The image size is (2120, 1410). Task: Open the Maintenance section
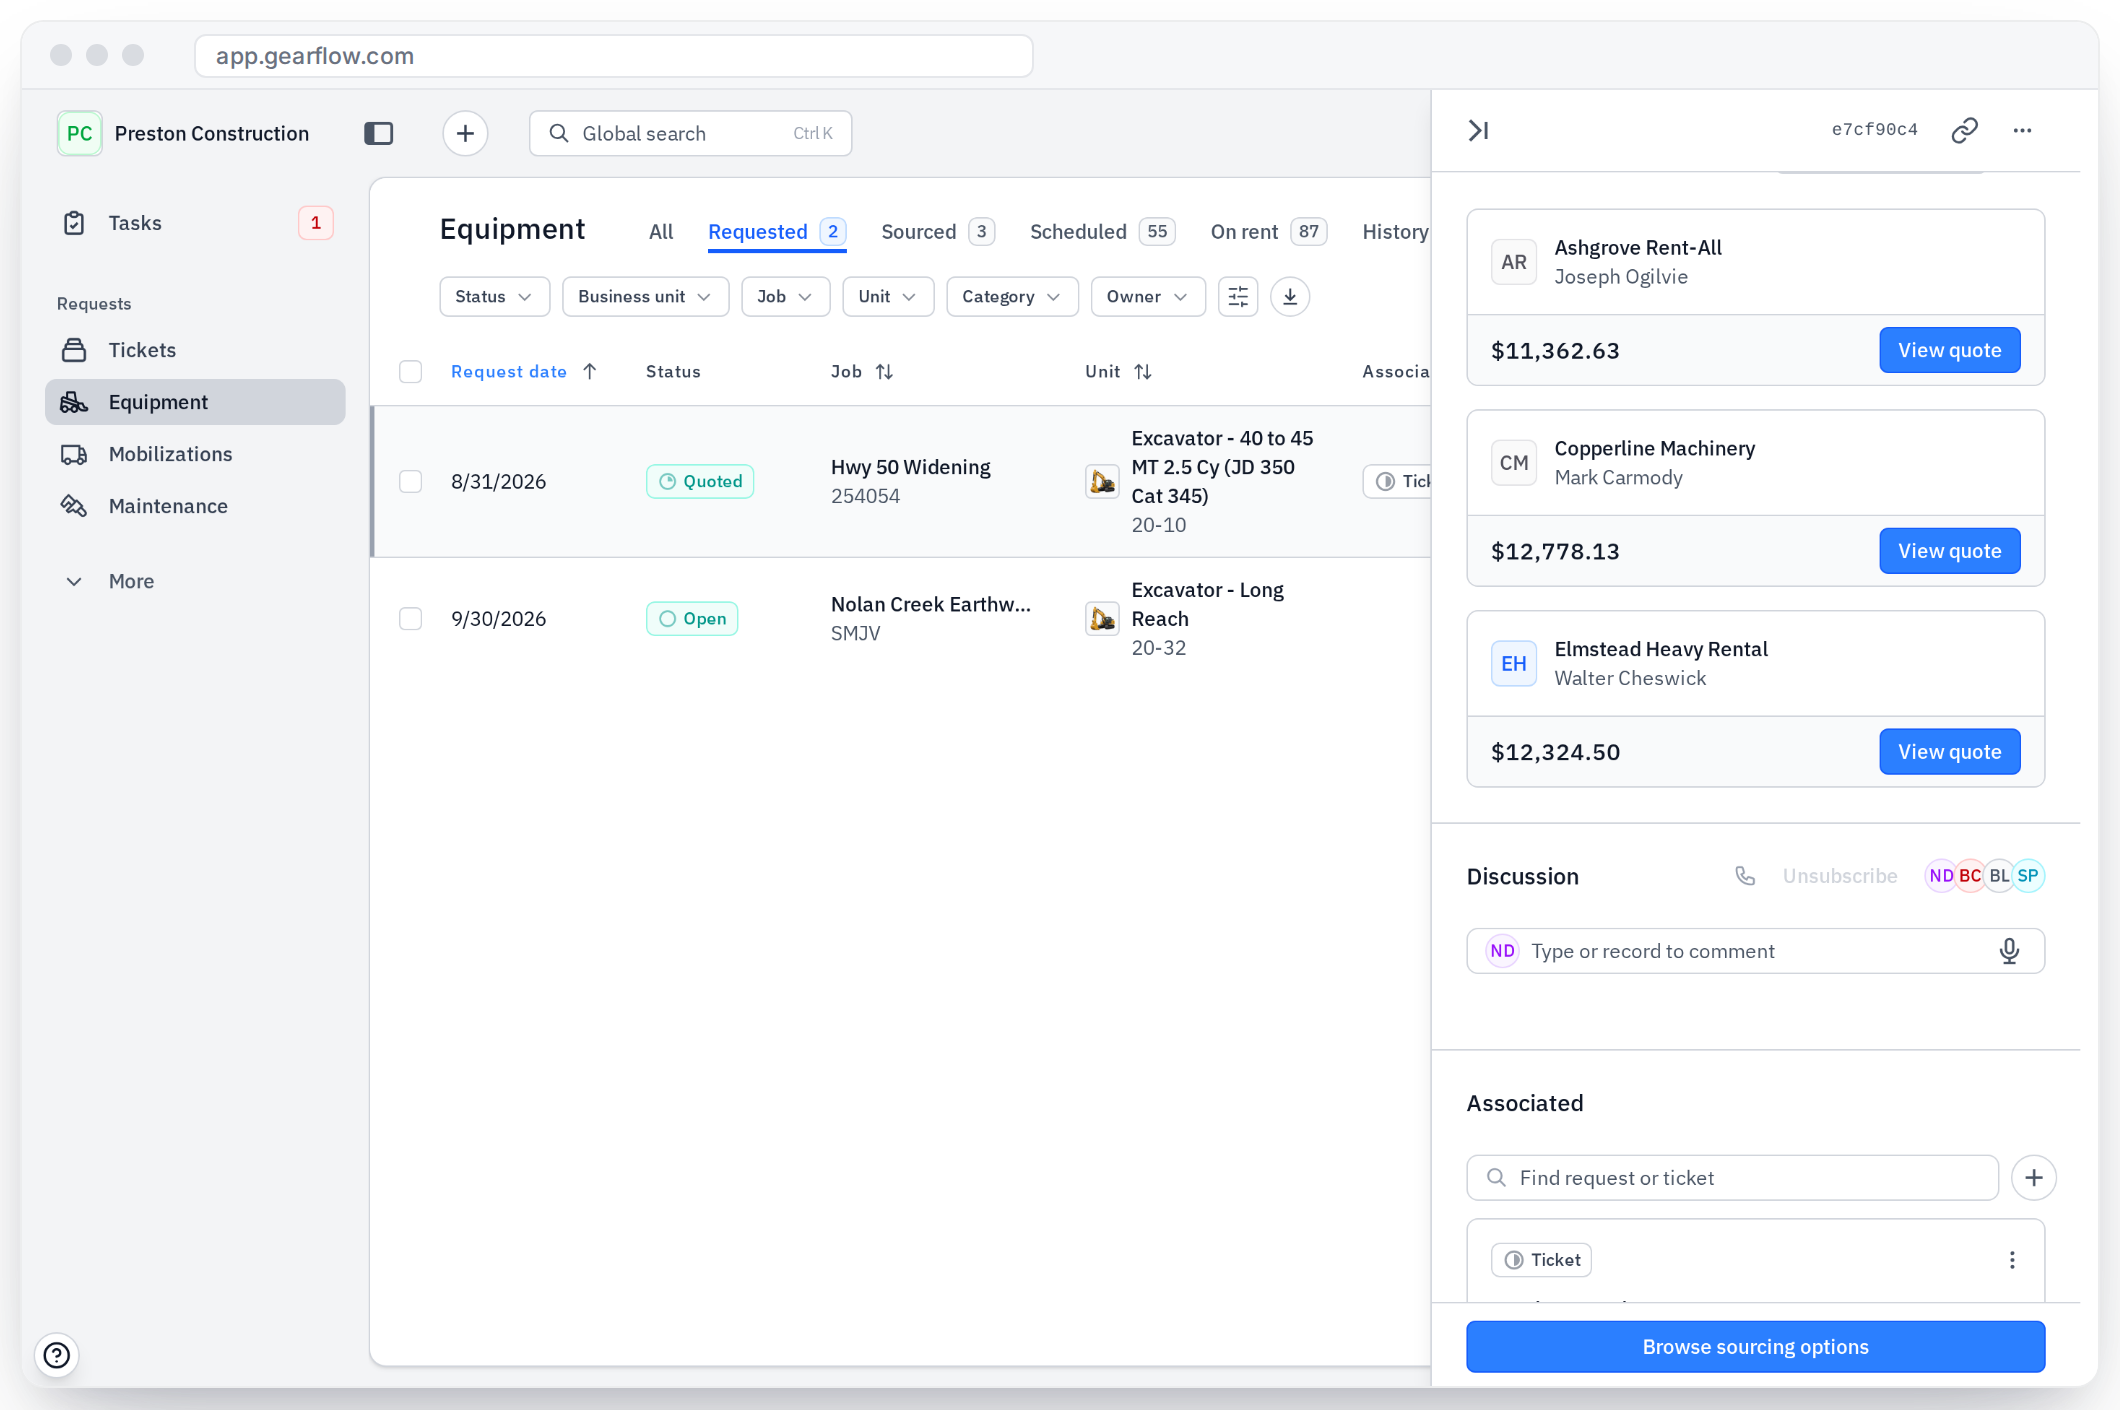click(195, 506)
